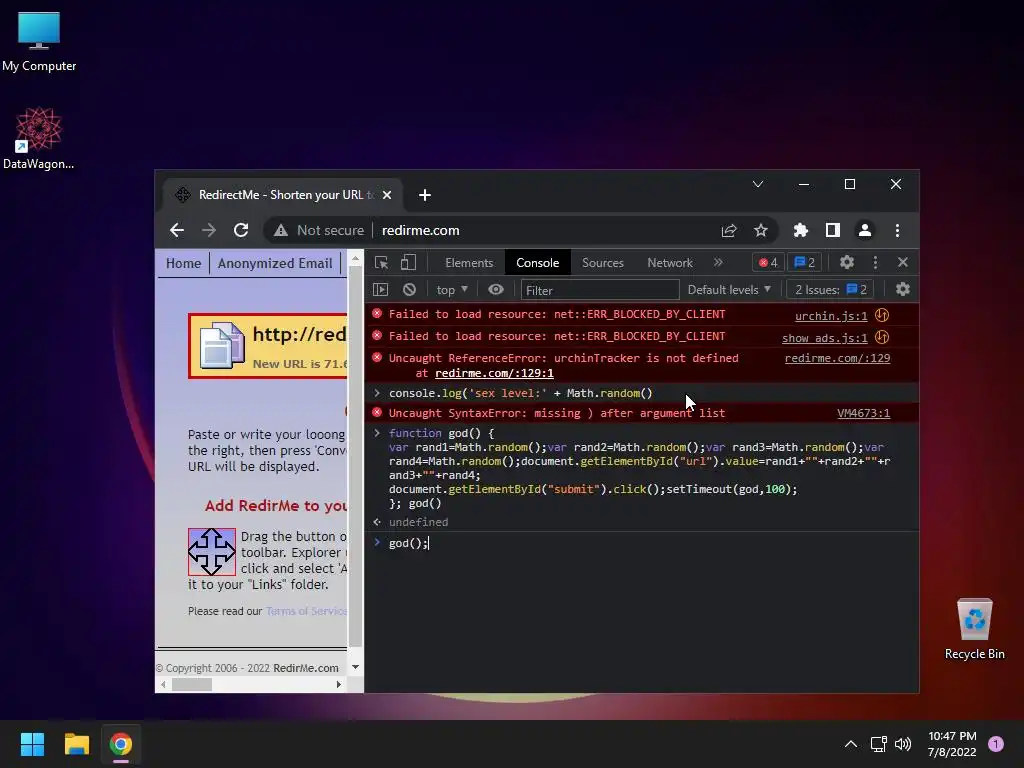
Task: Open File Explorer from taskbar
Action: [76, 744]
